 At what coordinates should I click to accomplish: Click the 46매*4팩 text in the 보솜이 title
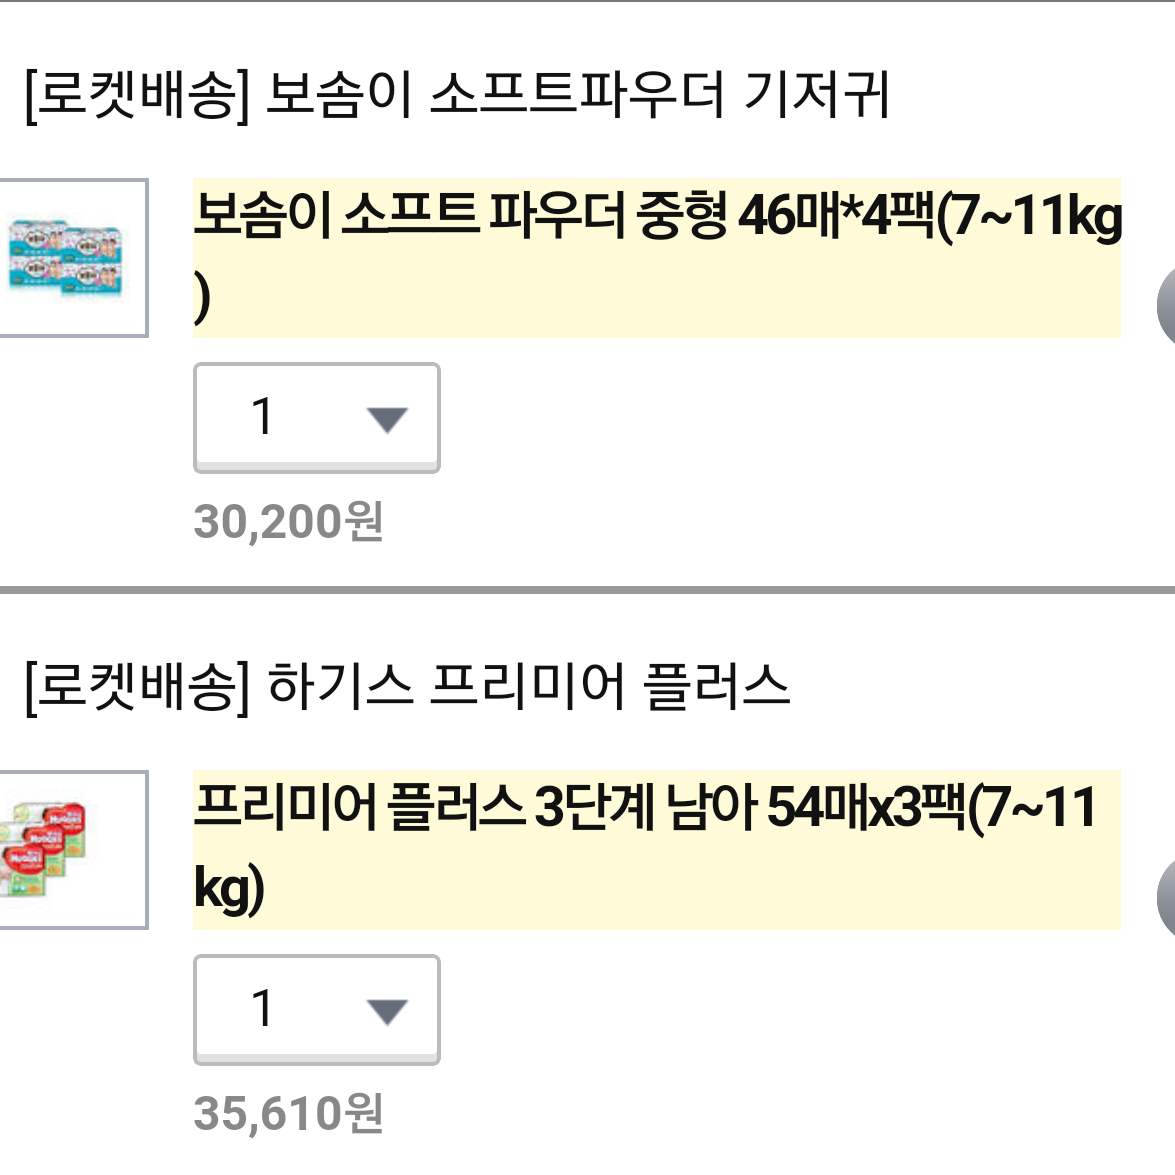[837, 216]
